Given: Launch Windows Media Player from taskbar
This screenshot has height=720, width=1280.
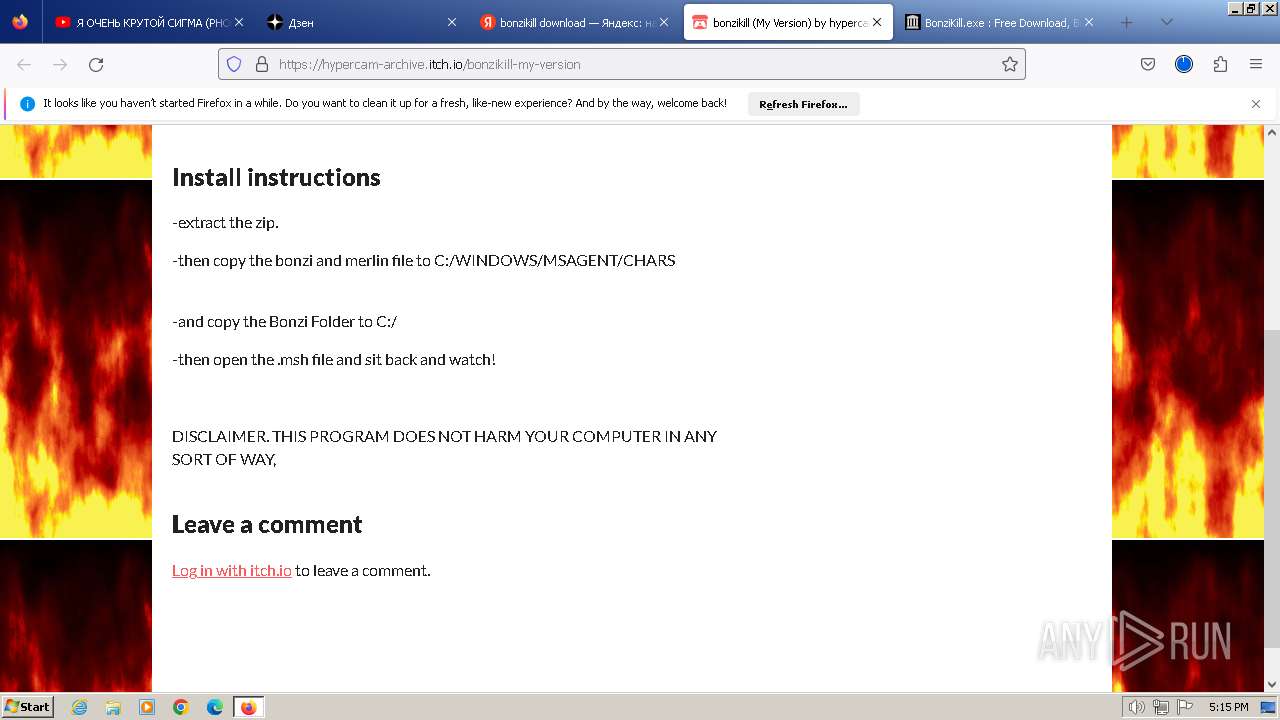Looking at the screenshot, I should [x=147, y=707].
